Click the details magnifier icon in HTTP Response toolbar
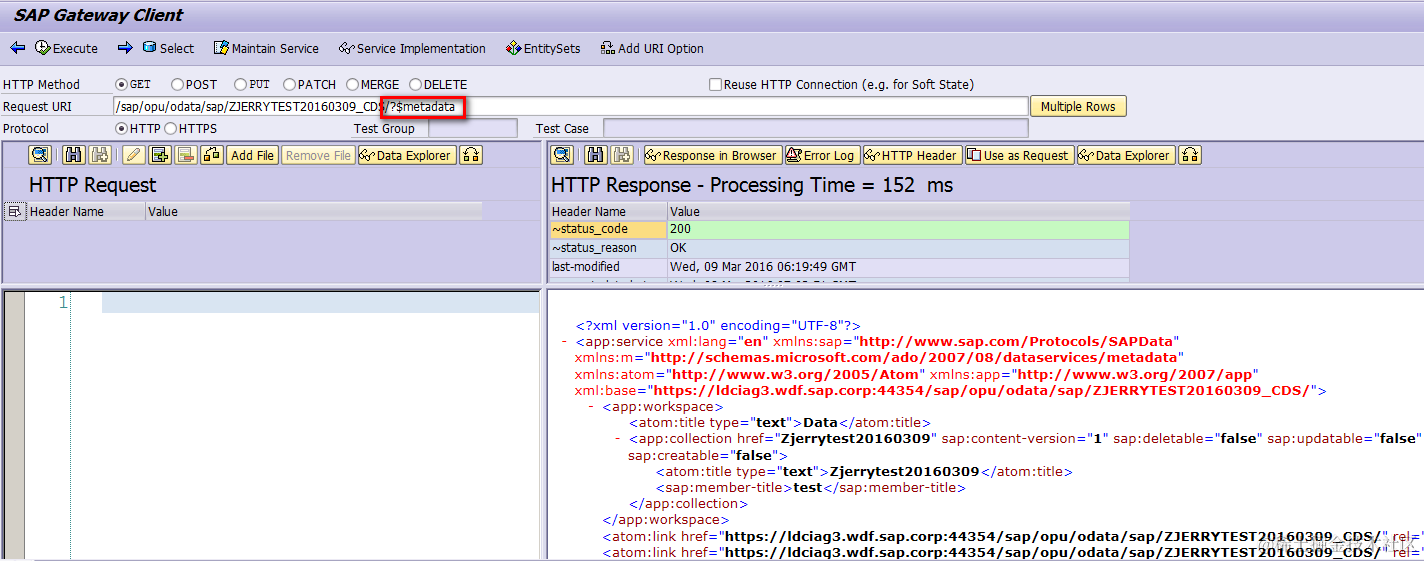Image resolution: width=1424 pixels, height=561 pixels. point(562,155)
